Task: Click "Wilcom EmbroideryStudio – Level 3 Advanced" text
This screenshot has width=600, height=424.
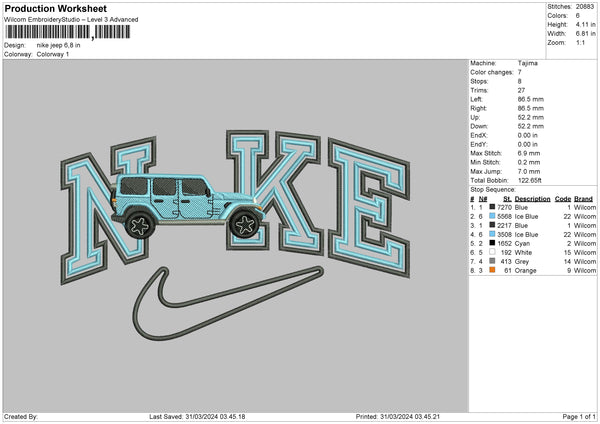Action: point(71,20)
